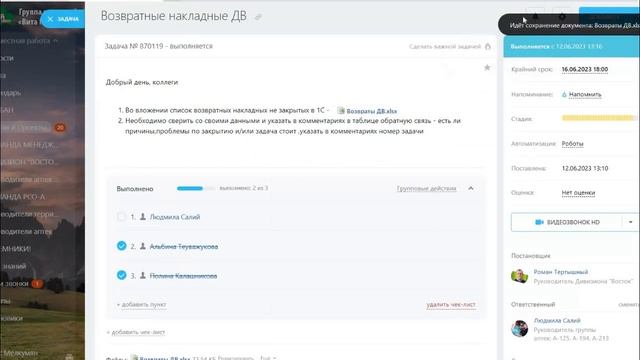Click the orange 20 counter badge in sidebar
The width and height of the screenshot is (640, 360).
(x=60, y=127)
